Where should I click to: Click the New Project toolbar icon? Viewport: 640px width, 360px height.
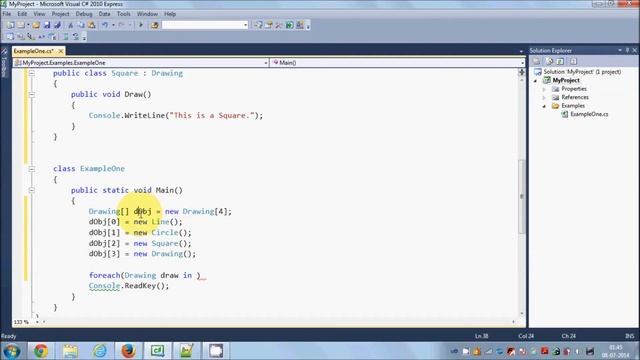click(x=10, y=25)
